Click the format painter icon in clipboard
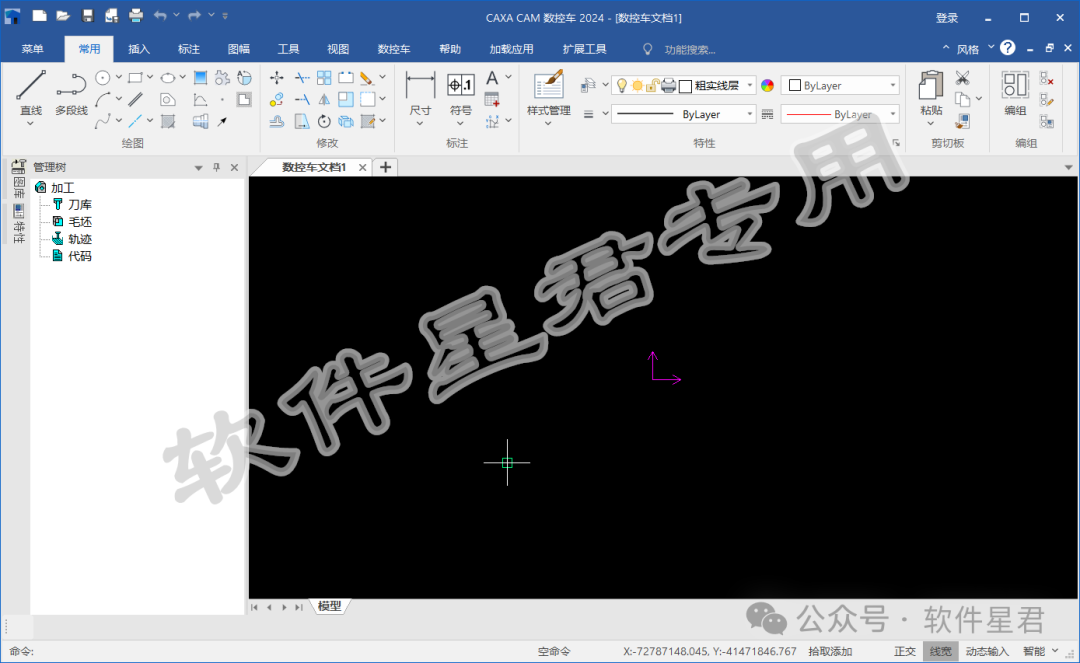 962,122
